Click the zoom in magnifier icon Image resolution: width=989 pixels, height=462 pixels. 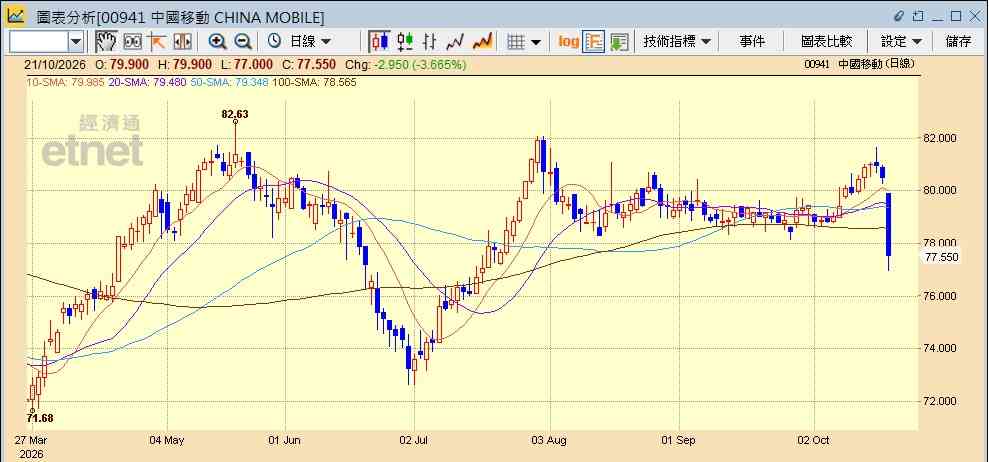pos(218,42)
